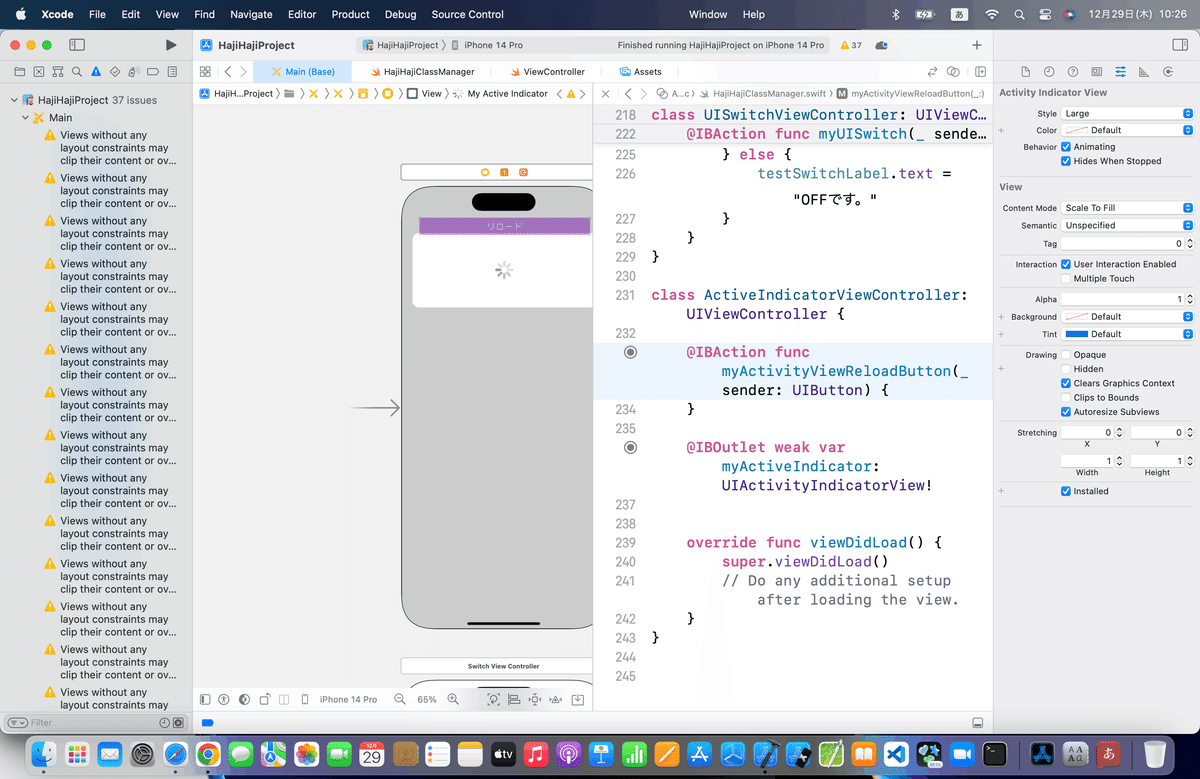This screenshot has width=1200, height=779.
Task: Add an editor on the right
Action: pos(981,72)
